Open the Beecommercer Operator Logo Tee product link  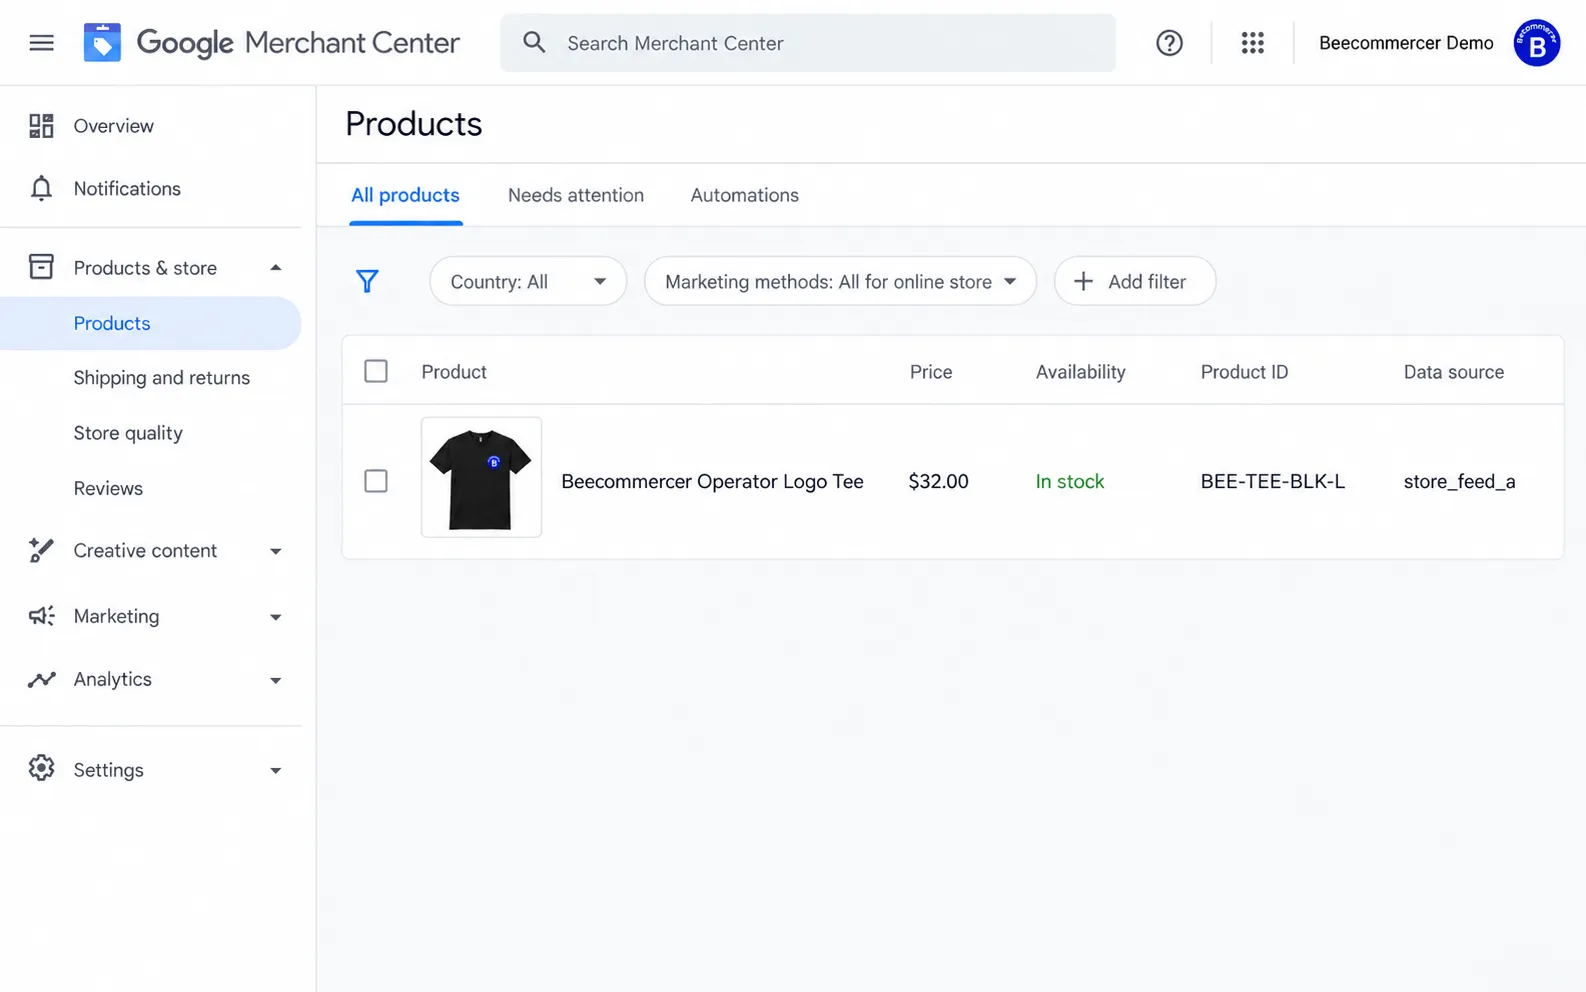712,481
